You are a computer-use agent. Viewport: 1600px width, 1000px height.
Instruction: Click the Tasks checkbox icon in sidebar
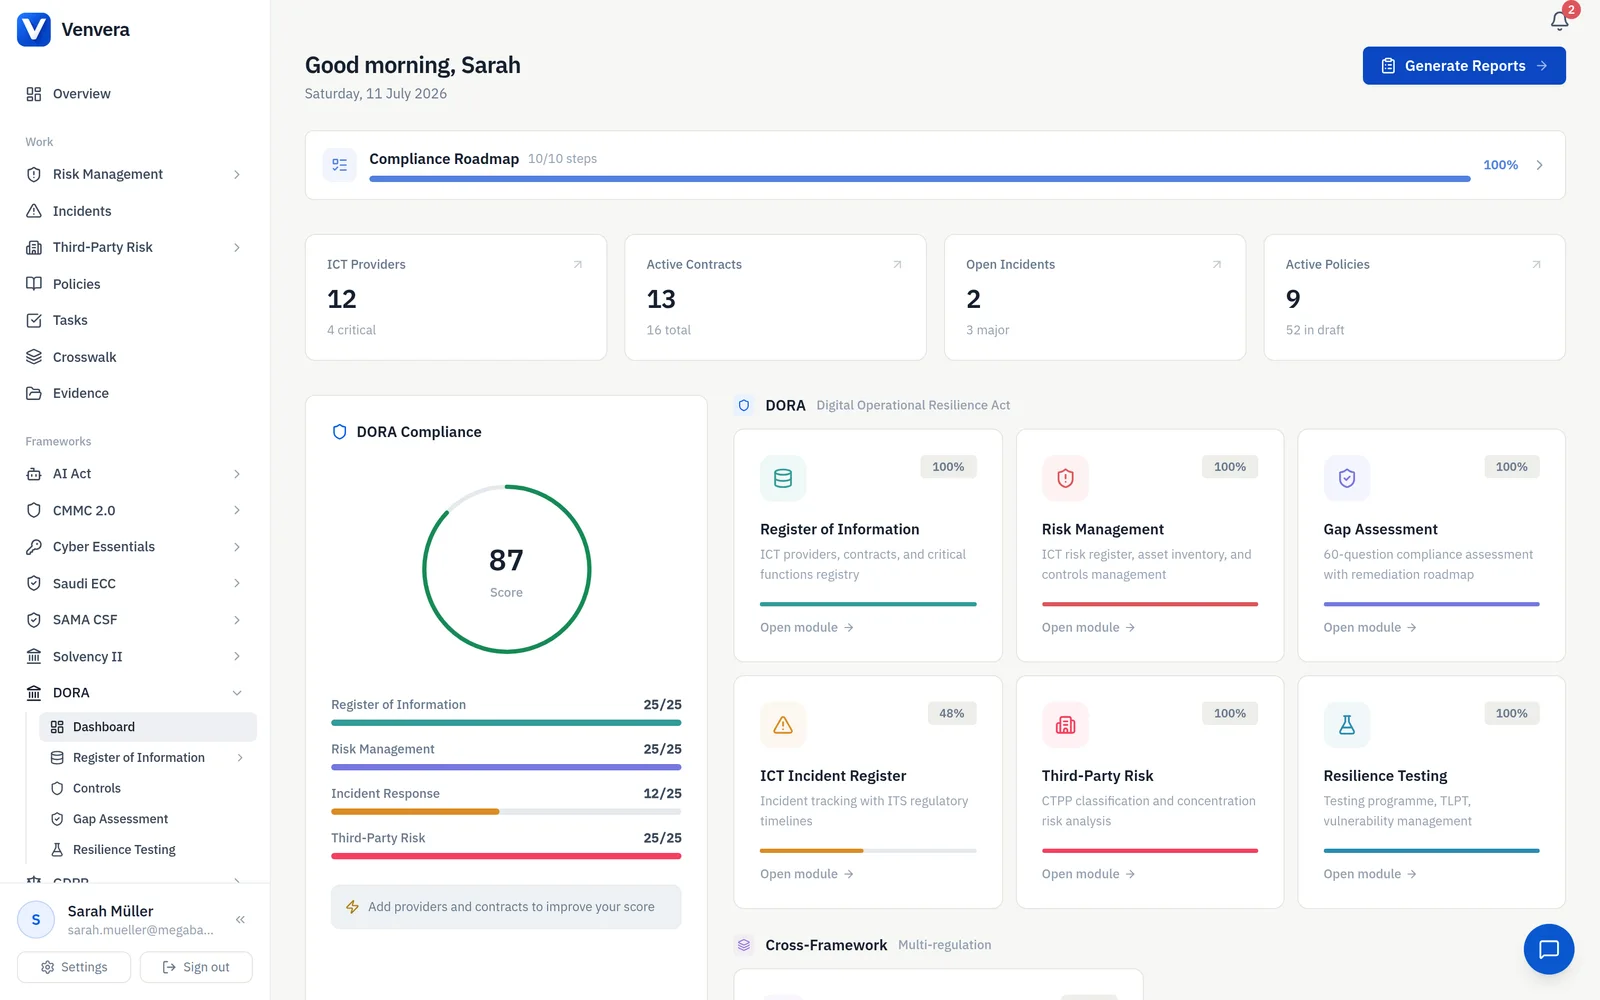(x=34, y=320)
